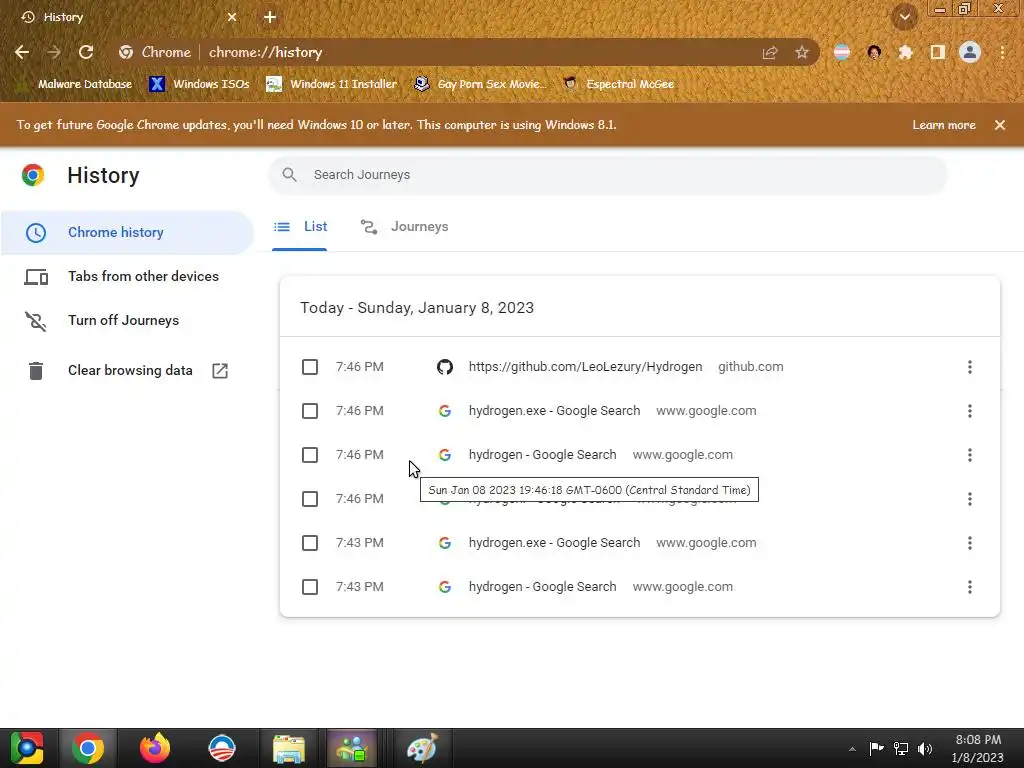Screen dimensions: 1024x768
Task: Click the face avatar extension icon
Action: (x=874, y=52)
